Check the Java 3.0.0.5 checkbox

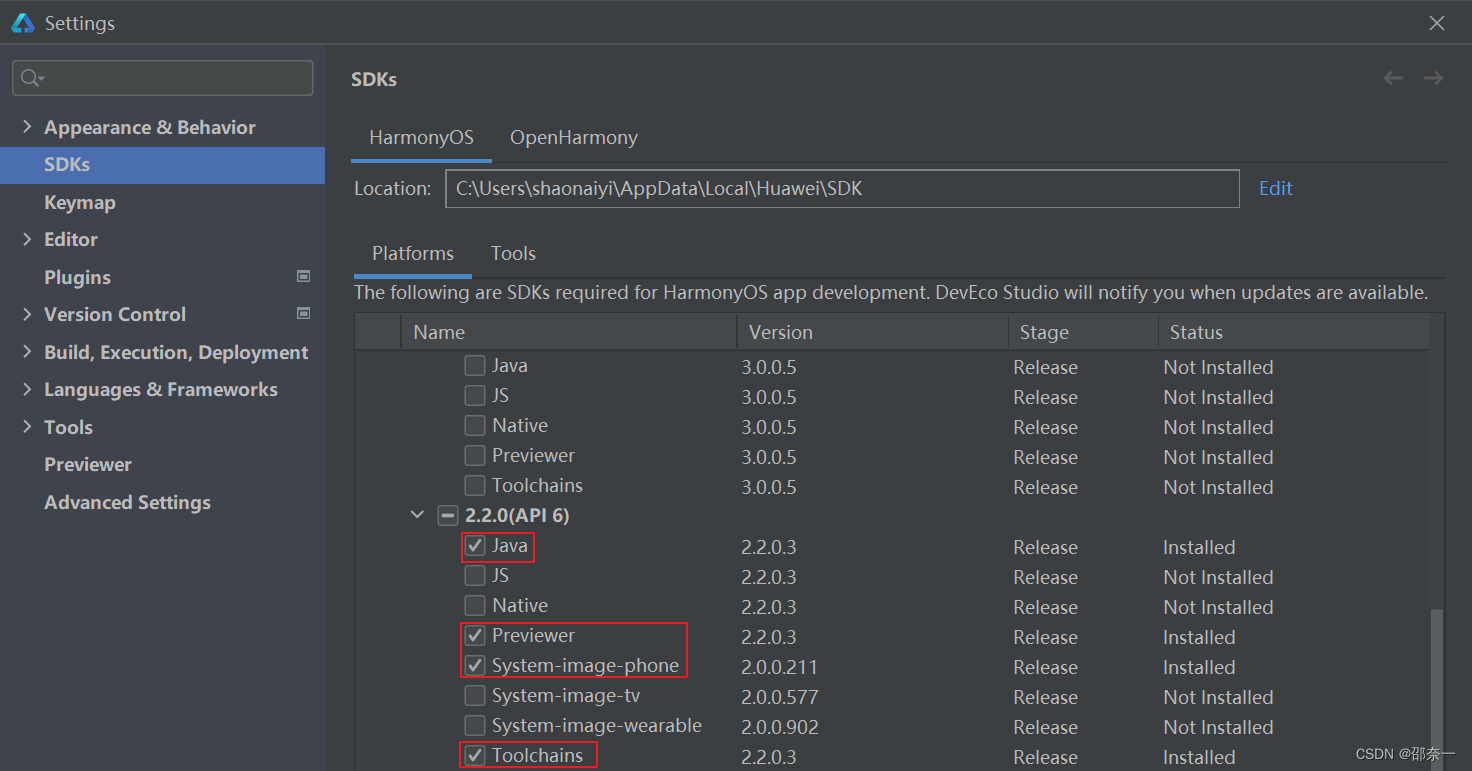point(475,366)
